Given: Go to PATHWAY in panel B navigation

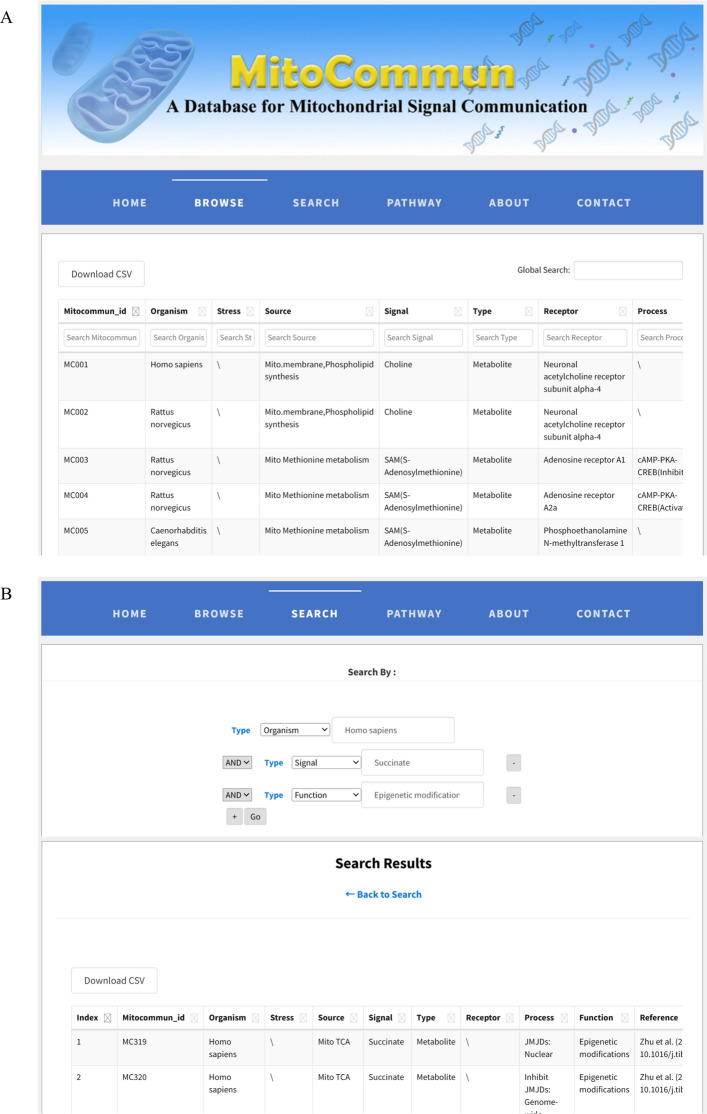Looking at the screenshot, I should (414, 614).
